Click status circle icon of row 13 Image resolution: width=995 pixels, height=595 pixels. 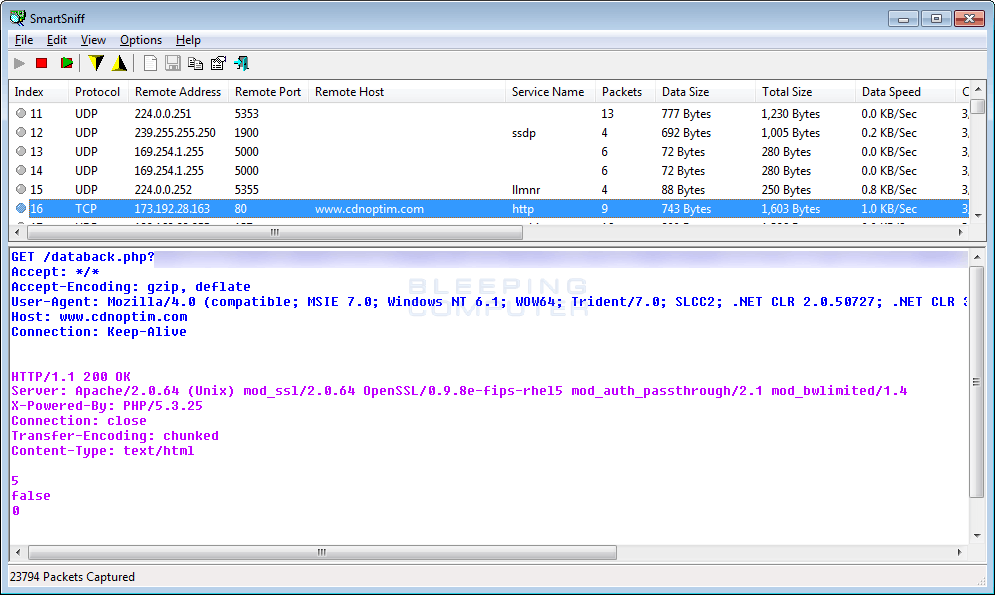coord(21,152)
